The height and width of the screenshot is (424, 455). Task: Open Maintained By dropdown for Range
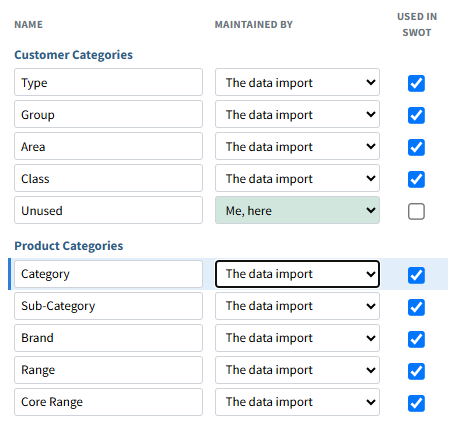[297, 370]
